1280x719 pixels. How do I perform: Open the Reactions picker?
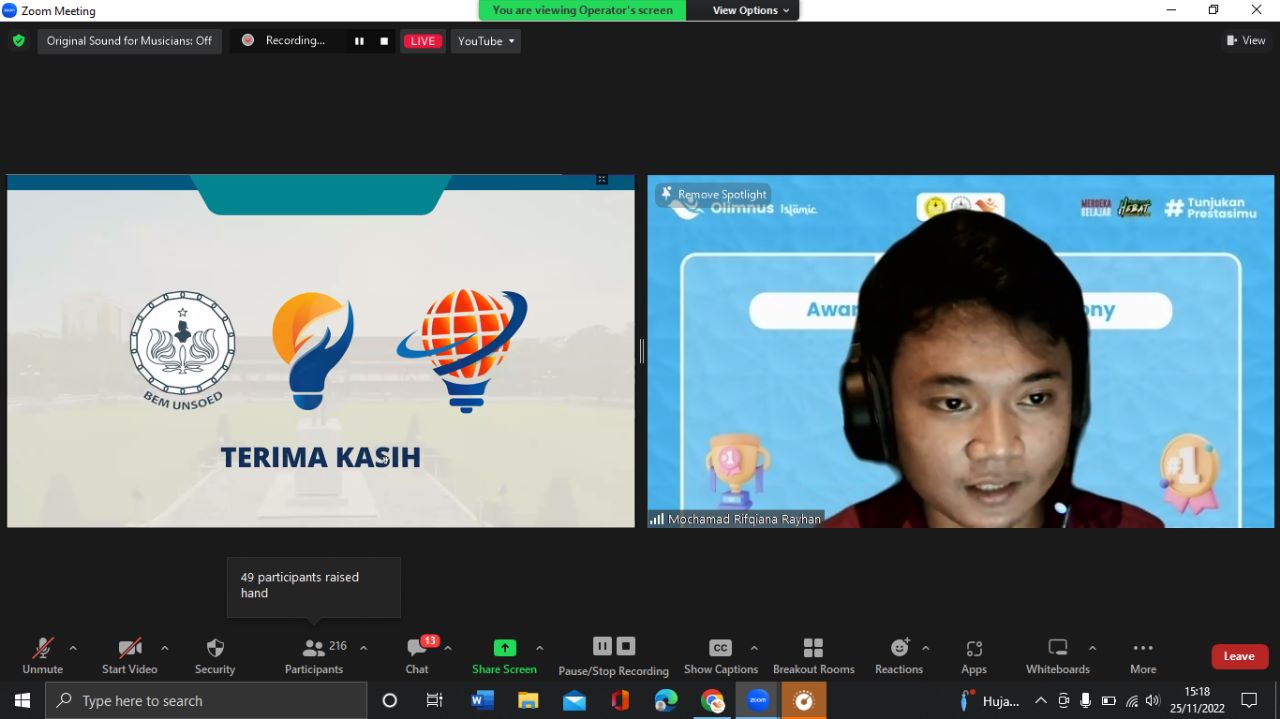click(x=899, y=655)
